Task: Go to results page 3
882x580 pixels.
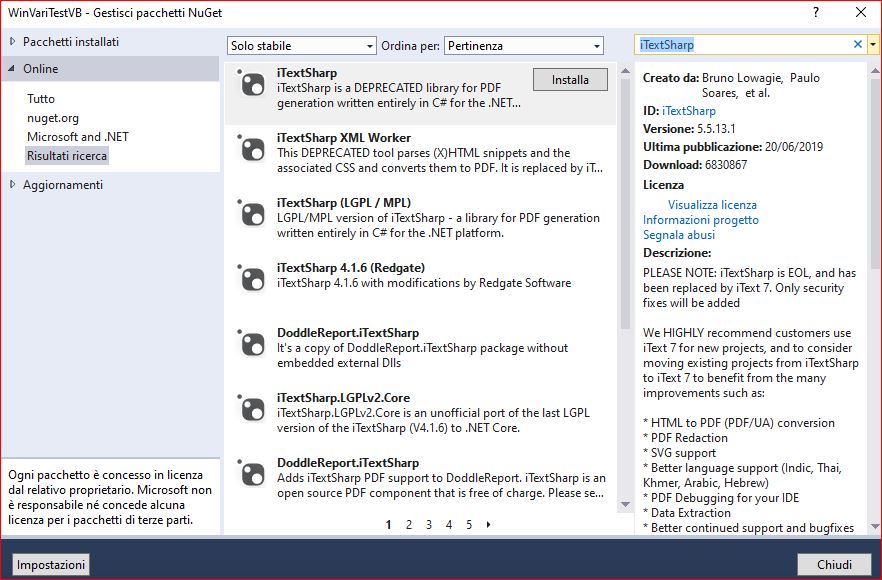Action: (x=429, y=525)
